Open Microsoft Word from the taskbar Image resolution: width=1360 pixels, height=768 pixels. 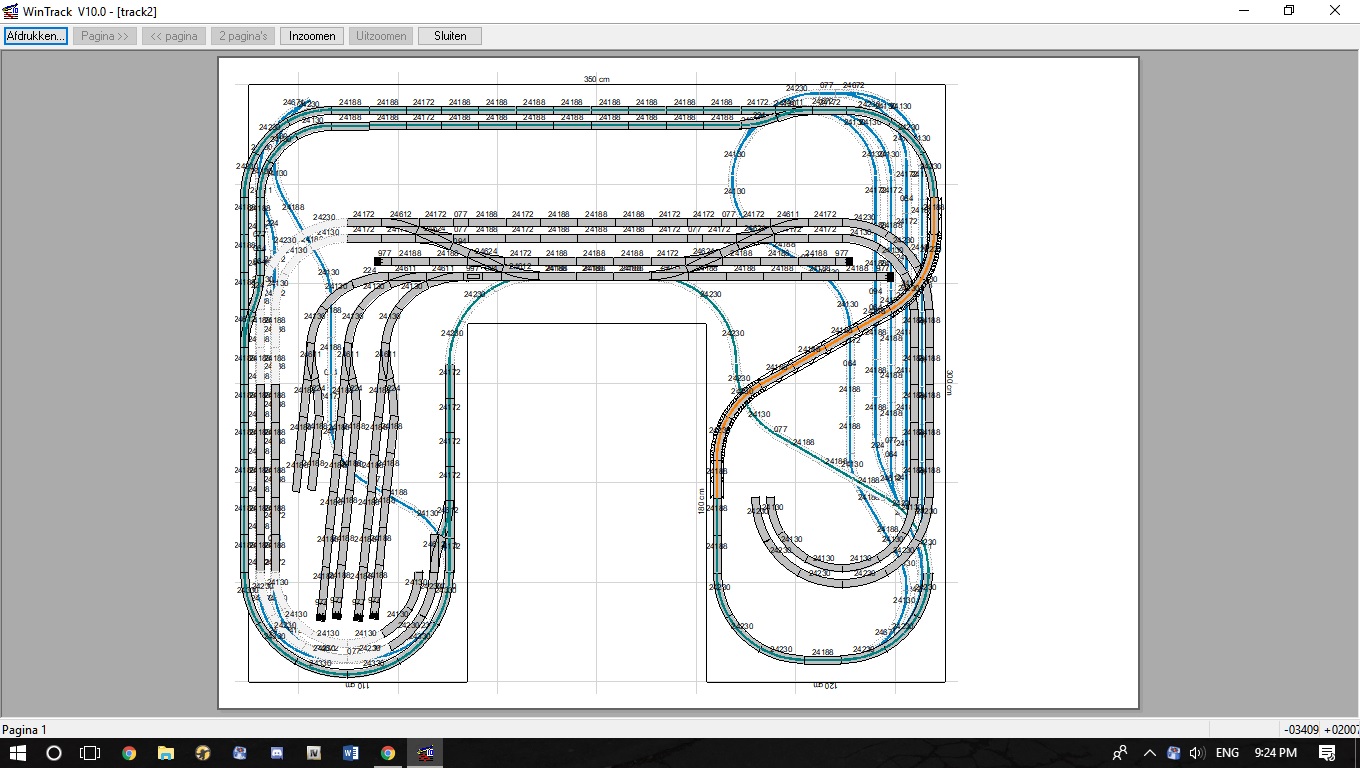tap(351, 753)
